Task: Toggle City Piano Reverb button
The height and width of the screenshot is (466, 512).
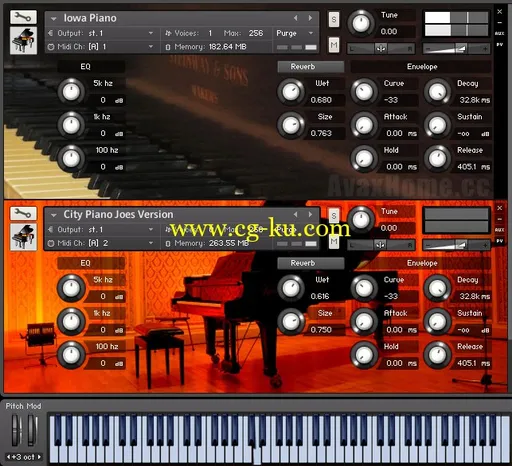Action: pos(311,263)
